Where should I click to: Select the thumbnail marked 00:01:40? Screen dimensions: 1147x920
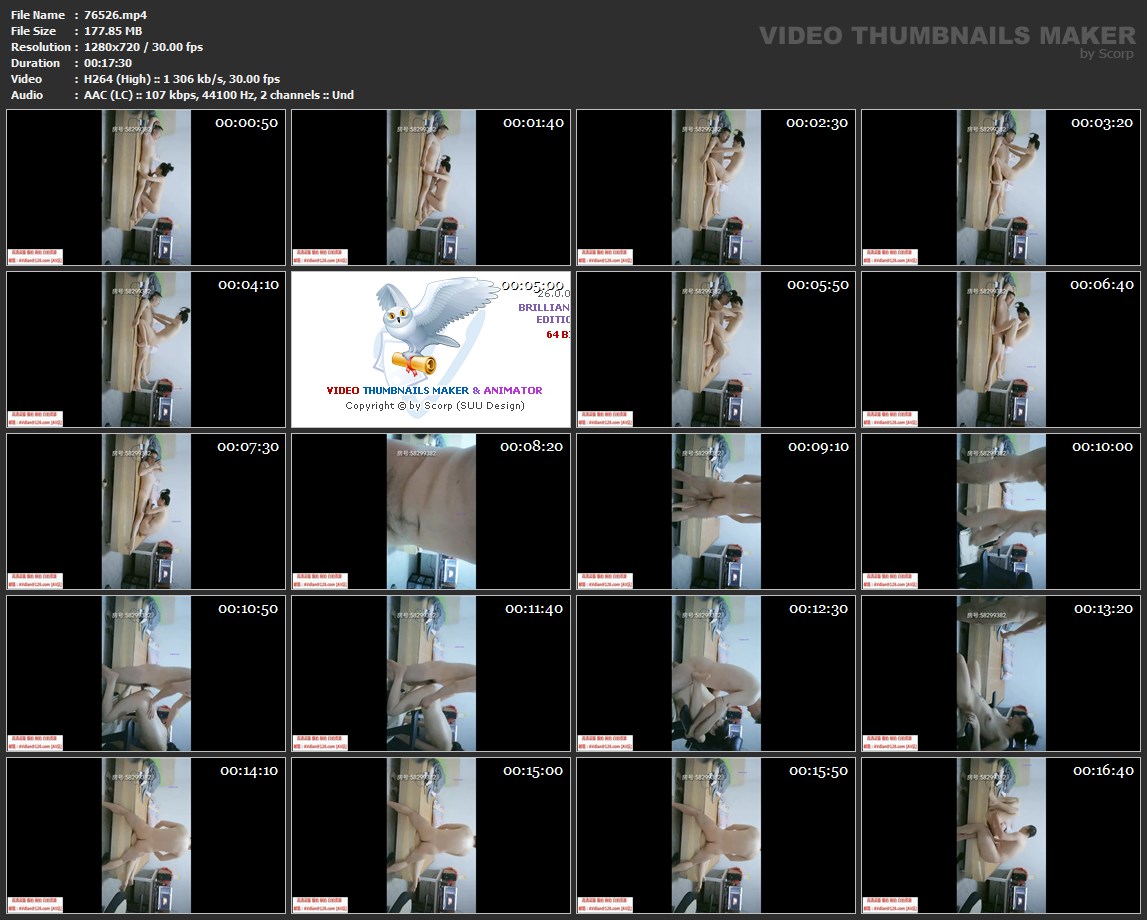431,187
